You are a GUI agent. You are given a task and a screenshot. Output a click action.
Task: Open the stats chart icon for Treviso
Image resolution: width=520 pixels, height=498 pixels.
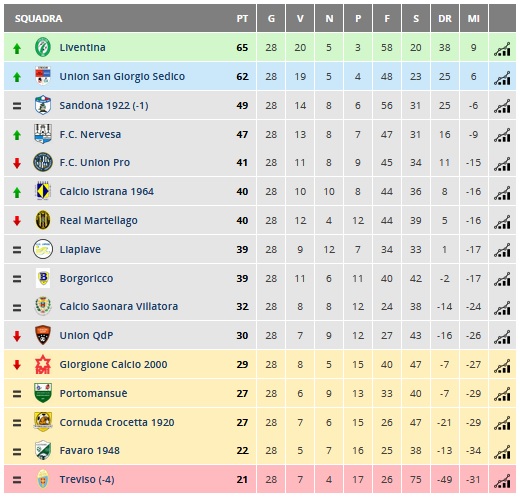502,481
